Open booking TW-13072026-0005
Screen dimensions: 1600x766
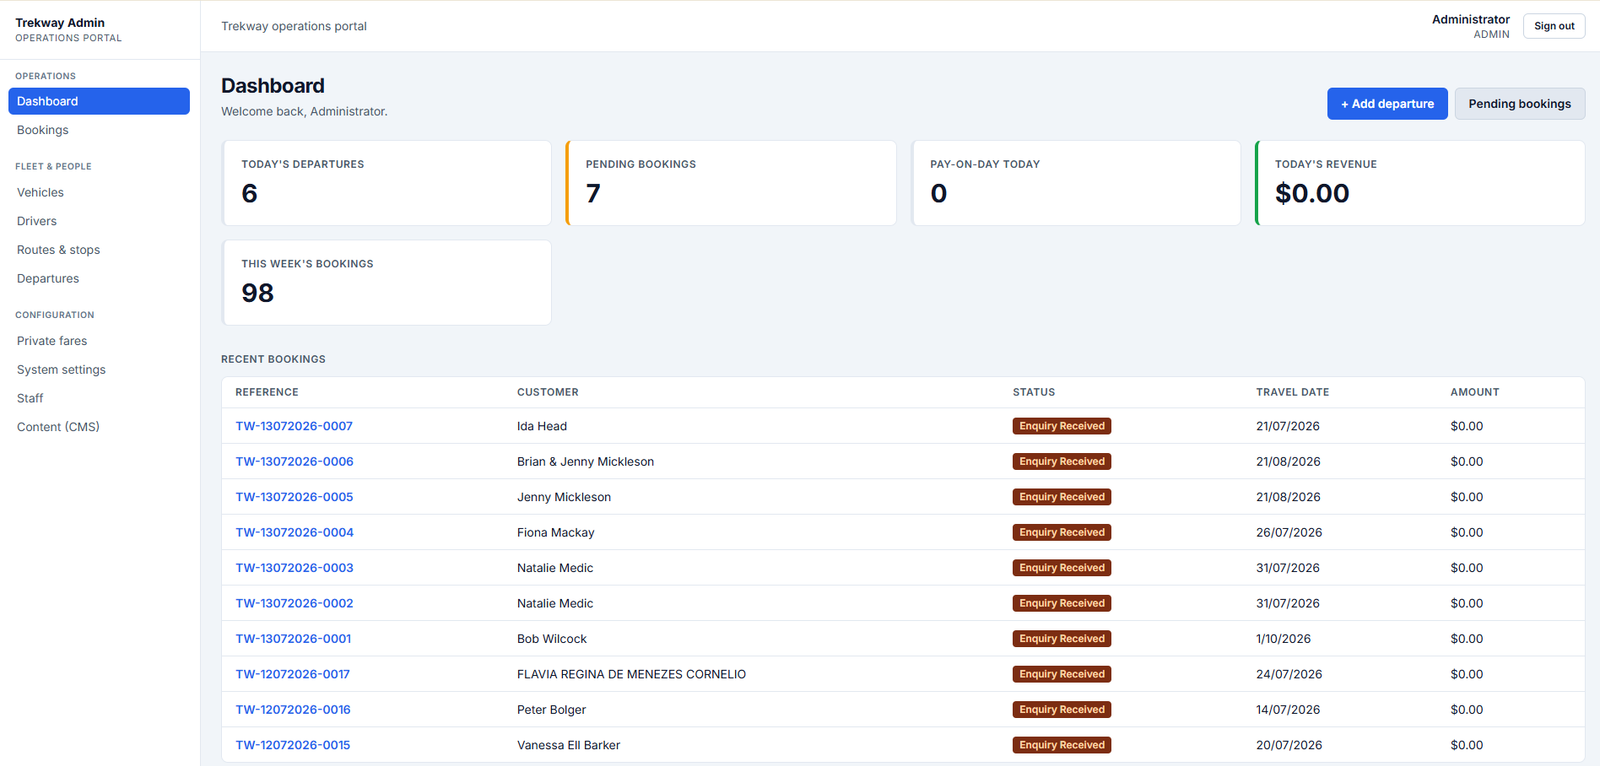click(x=294, y=497)
